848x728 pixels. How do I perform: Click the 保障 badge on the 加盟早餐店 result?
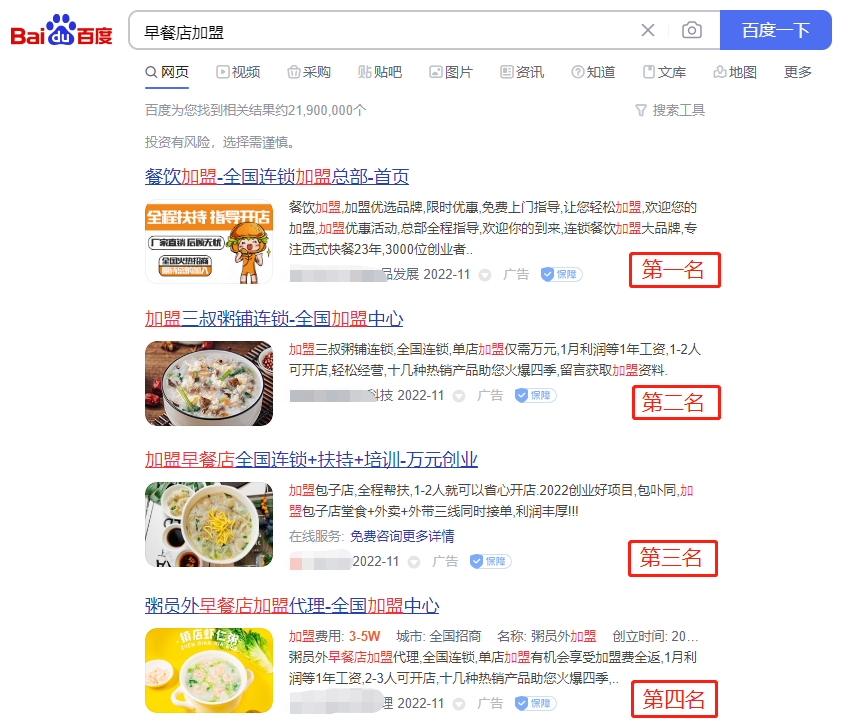point(491,561)
